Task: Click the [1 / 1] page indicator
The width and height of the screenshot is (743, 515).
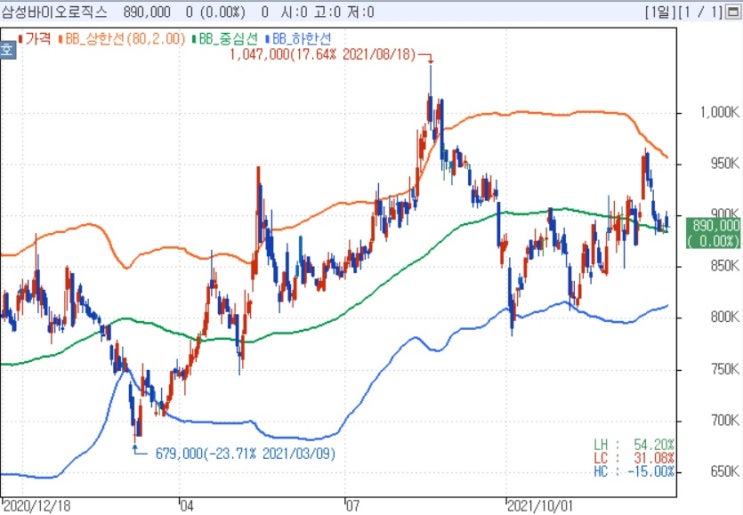Action: tap(701, 12)
